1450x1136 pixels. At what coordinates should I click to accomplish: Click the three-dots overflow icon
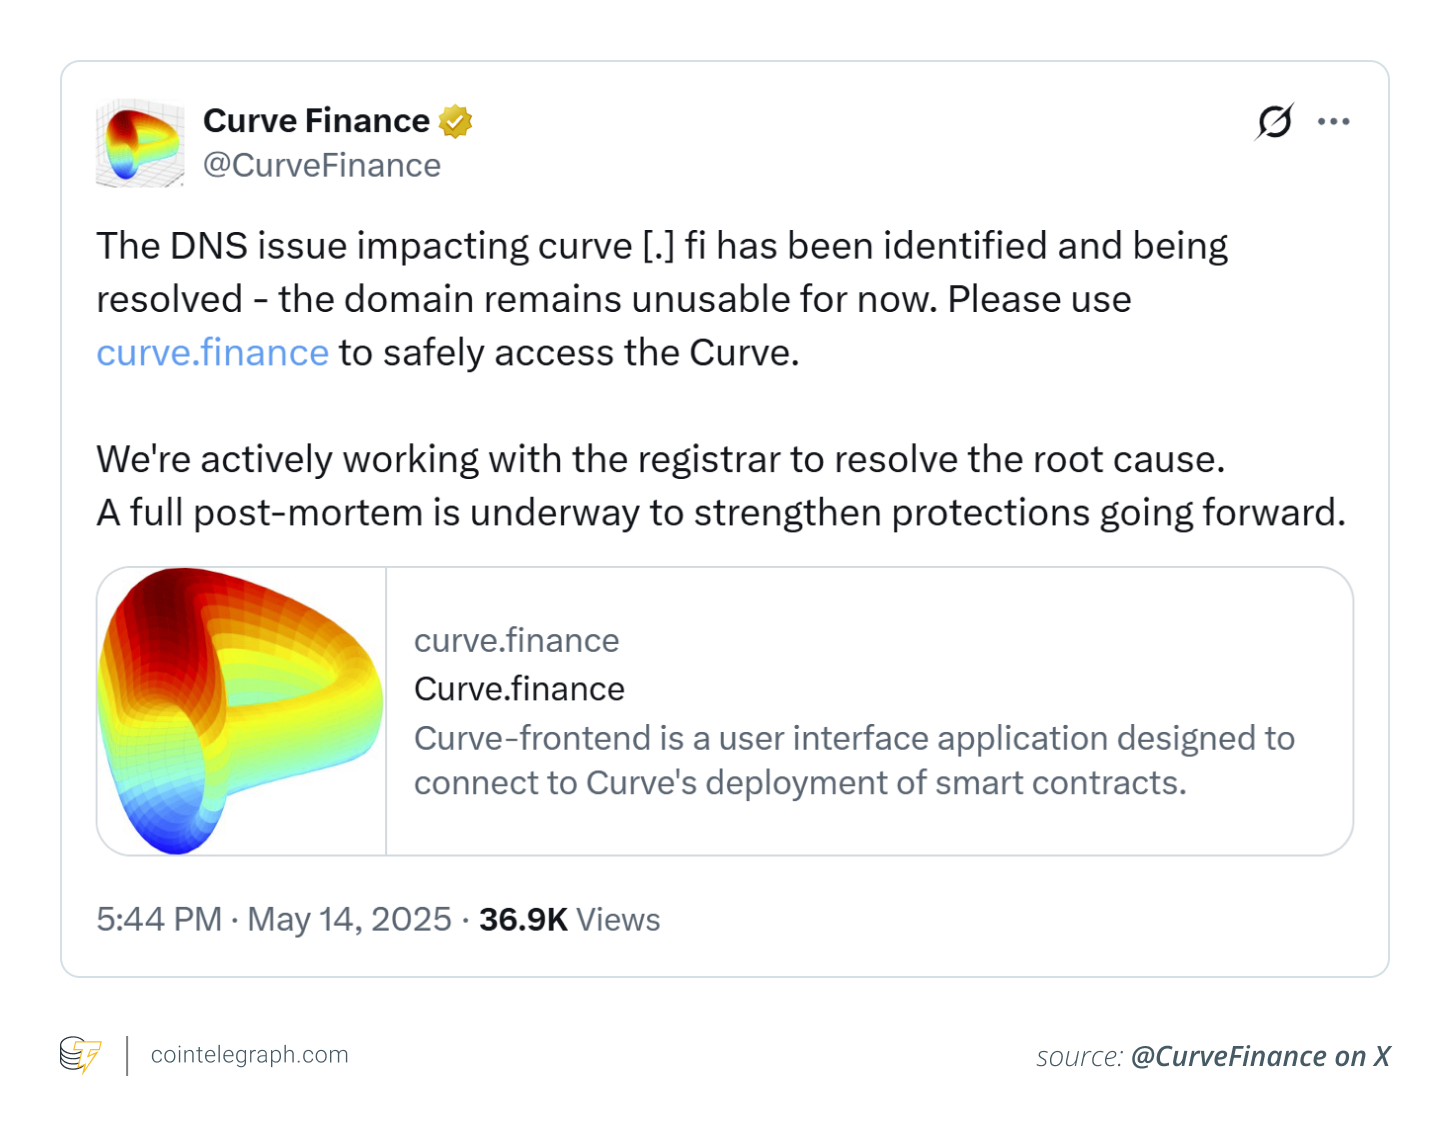[1334, 120]
